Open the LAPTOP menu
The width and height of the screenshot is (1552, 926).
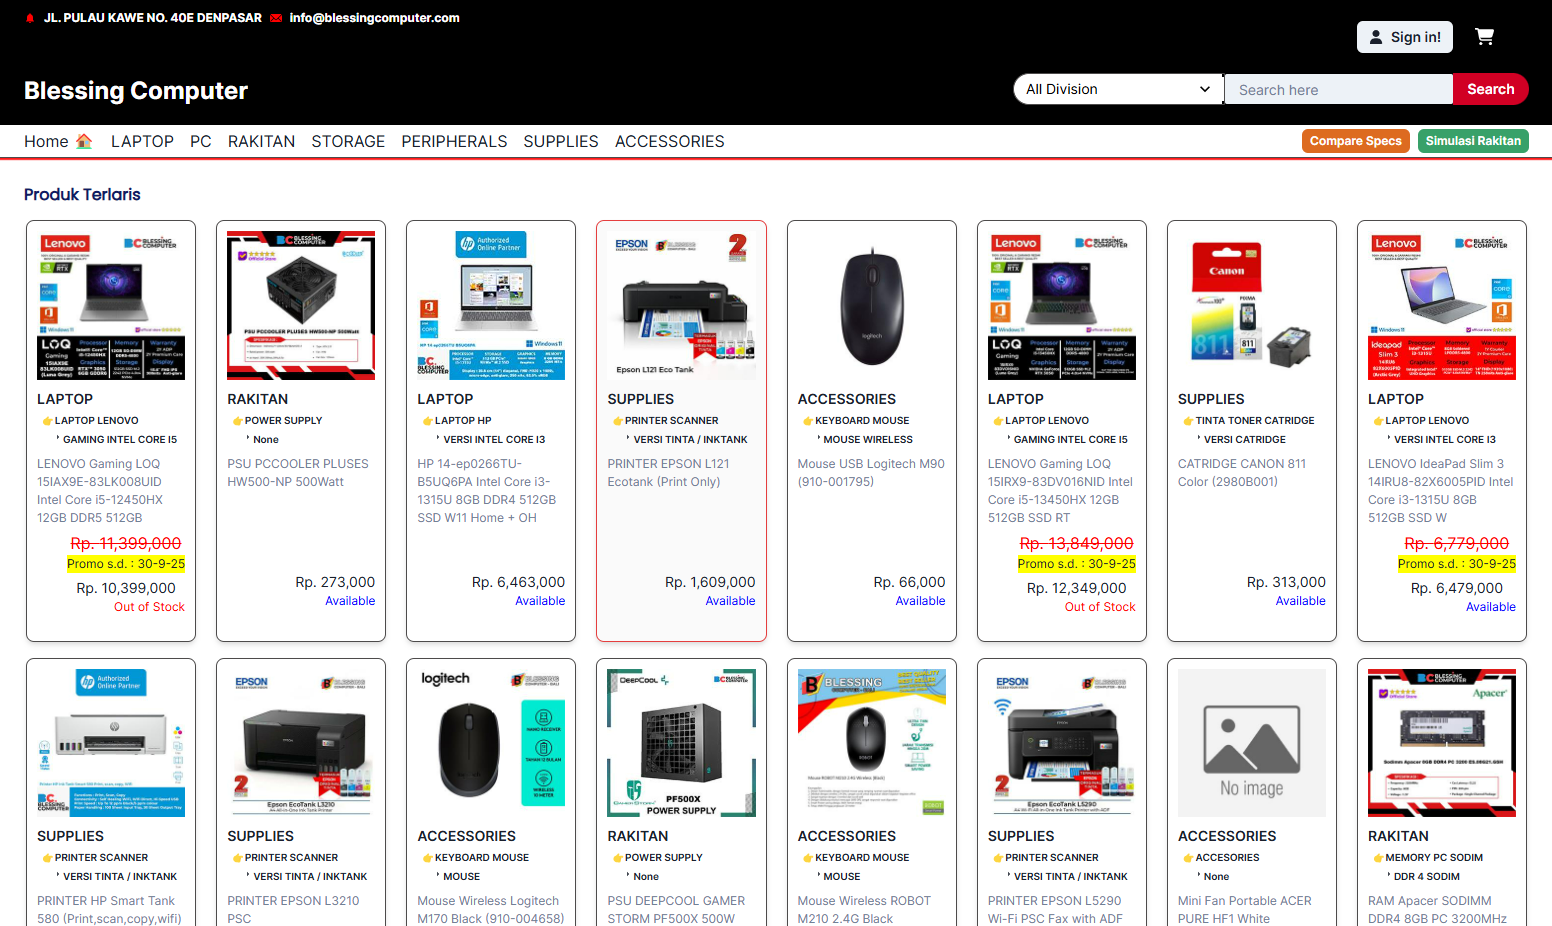point(142,141)
